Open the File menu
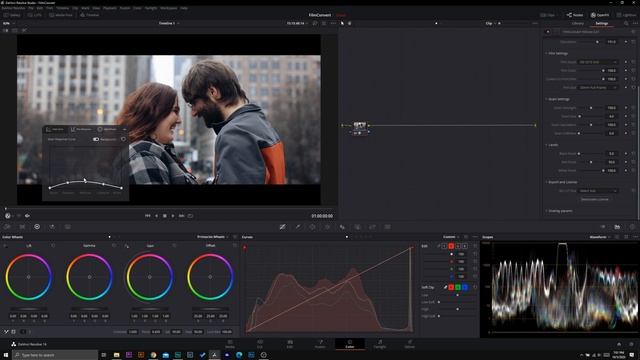 [31, 8]
